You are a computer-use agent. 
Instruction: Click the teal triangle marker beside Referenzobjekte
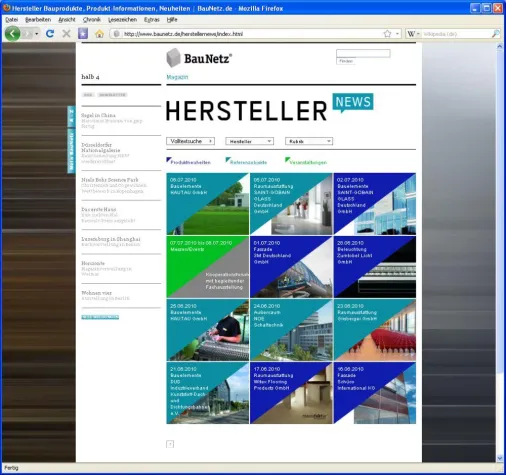coord(228,160)
